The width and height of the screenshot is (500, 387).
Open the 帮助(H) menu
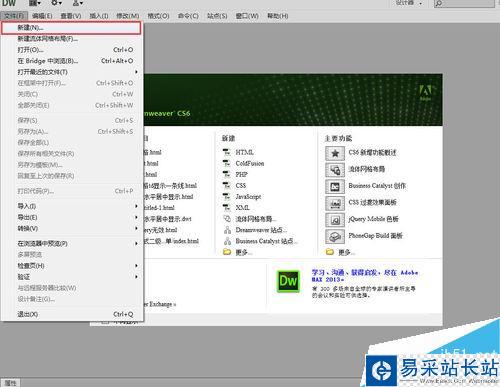coord(278,16)
